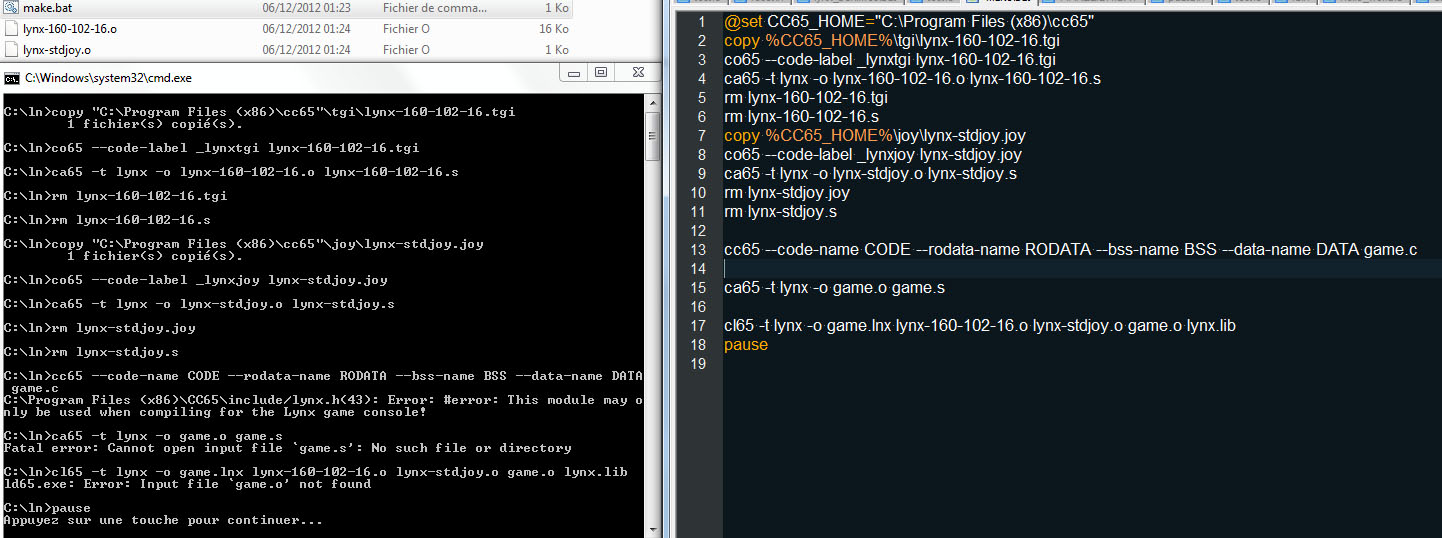Click the console scrollbar up arrow
Viewport: 1442px width, 538px height.
(x=652, y=101)
